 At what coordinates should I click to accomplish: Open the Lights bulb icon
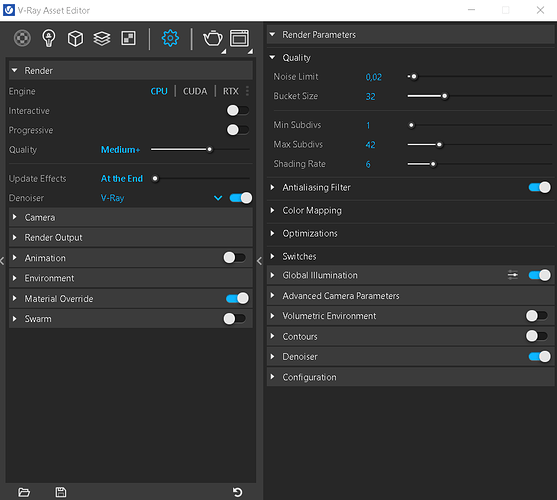pyautogui.click(x=49, y=38)
